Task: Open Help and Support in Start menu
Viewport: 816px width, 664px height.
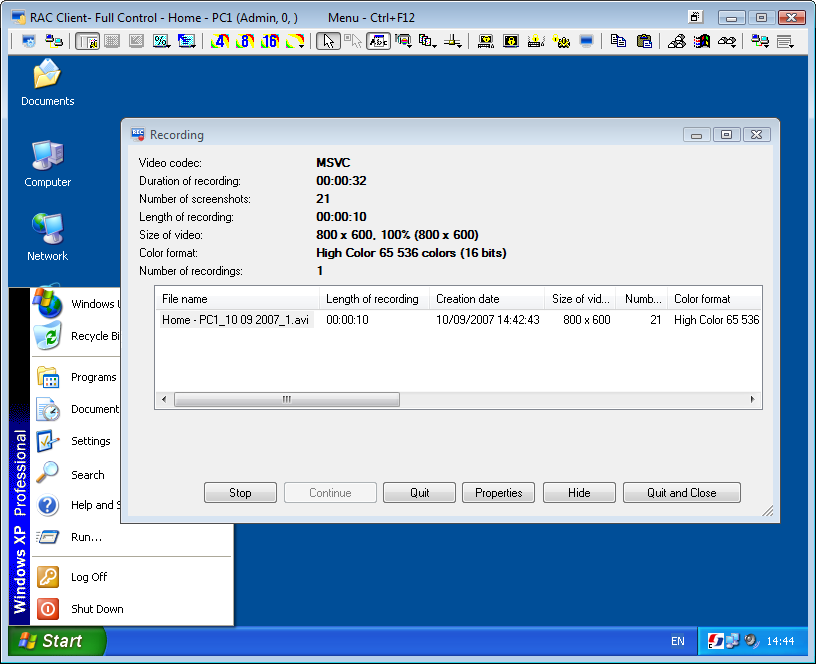Action: [x=76, y=505]
